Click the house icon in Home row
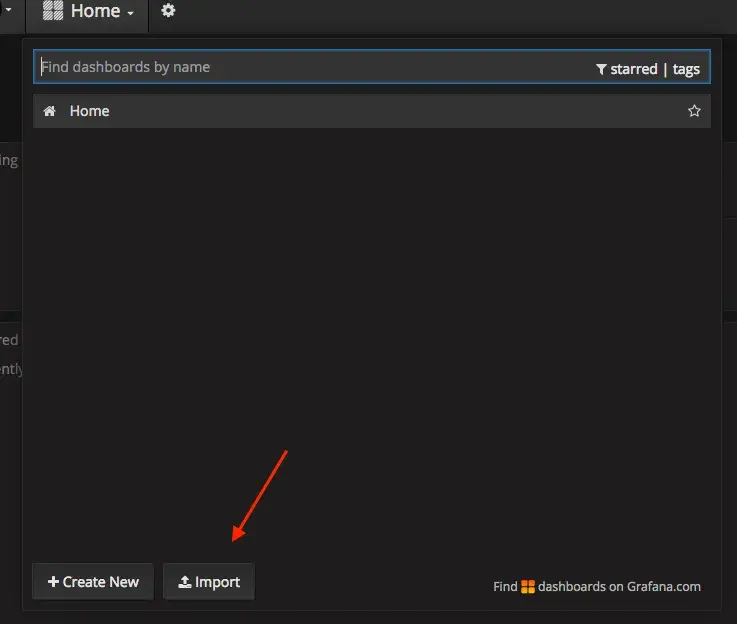 click(x=49, y=111)
